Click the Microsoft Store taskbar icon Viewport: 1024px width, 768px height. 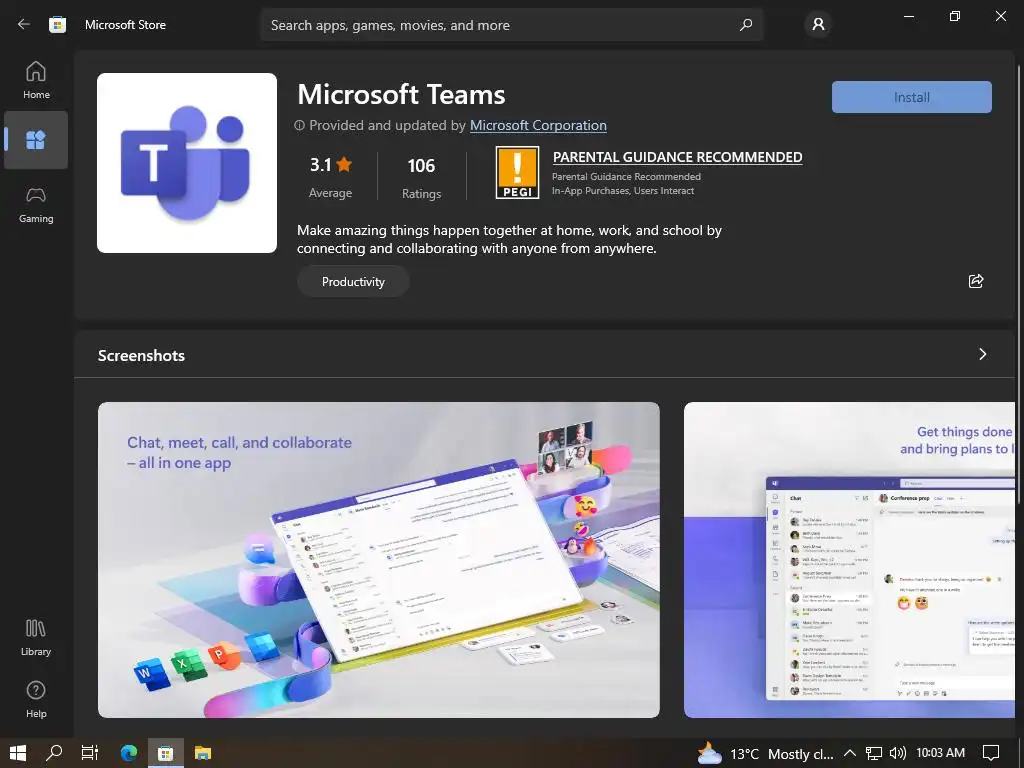pyautogui.click(x=166, y=753)
